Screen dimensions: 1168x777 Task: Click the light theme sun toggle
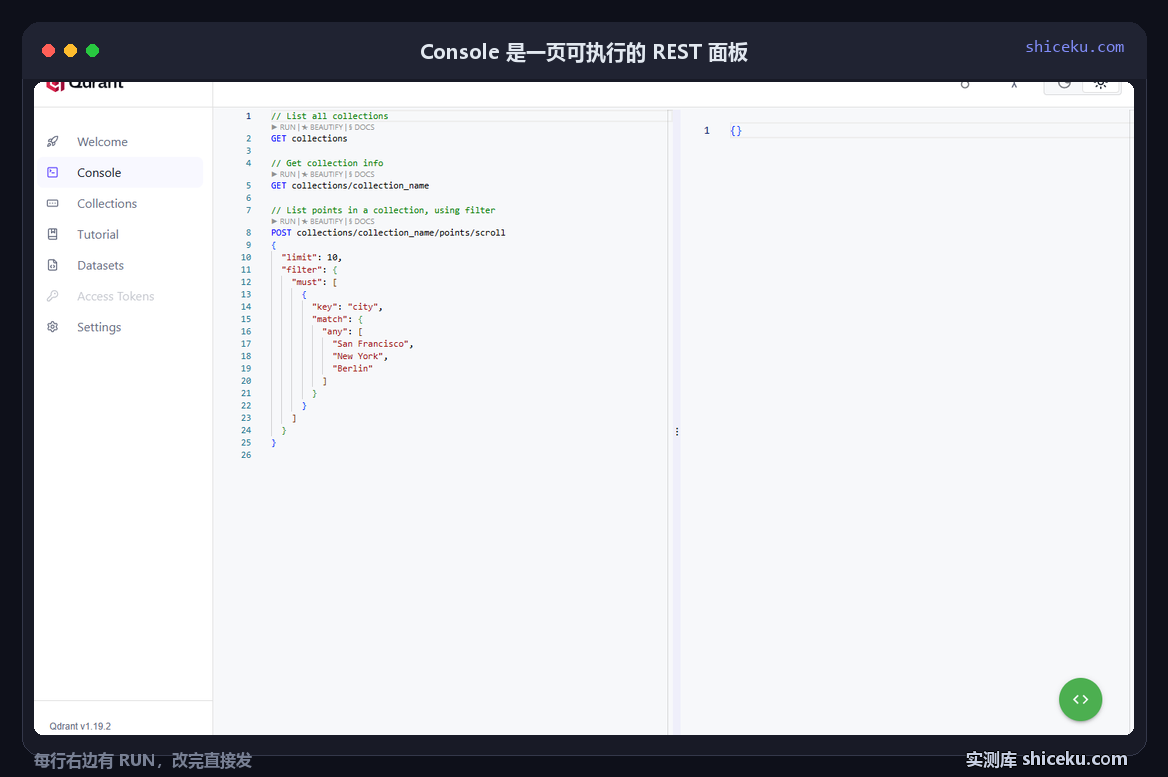1100,84
